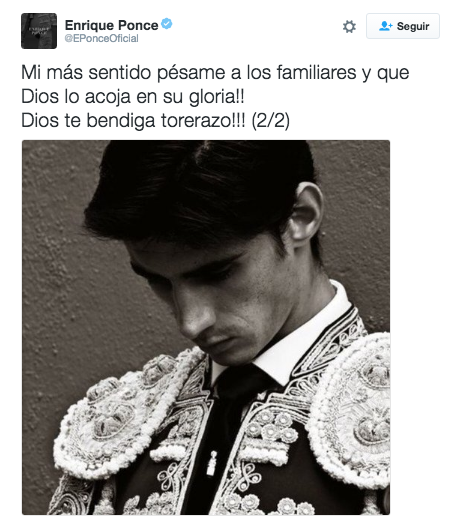Viewport: 459px width, 523px height.
Task: Click the blue verified badge beside Enrique Ponce
Action: click(x=166, y=24)
